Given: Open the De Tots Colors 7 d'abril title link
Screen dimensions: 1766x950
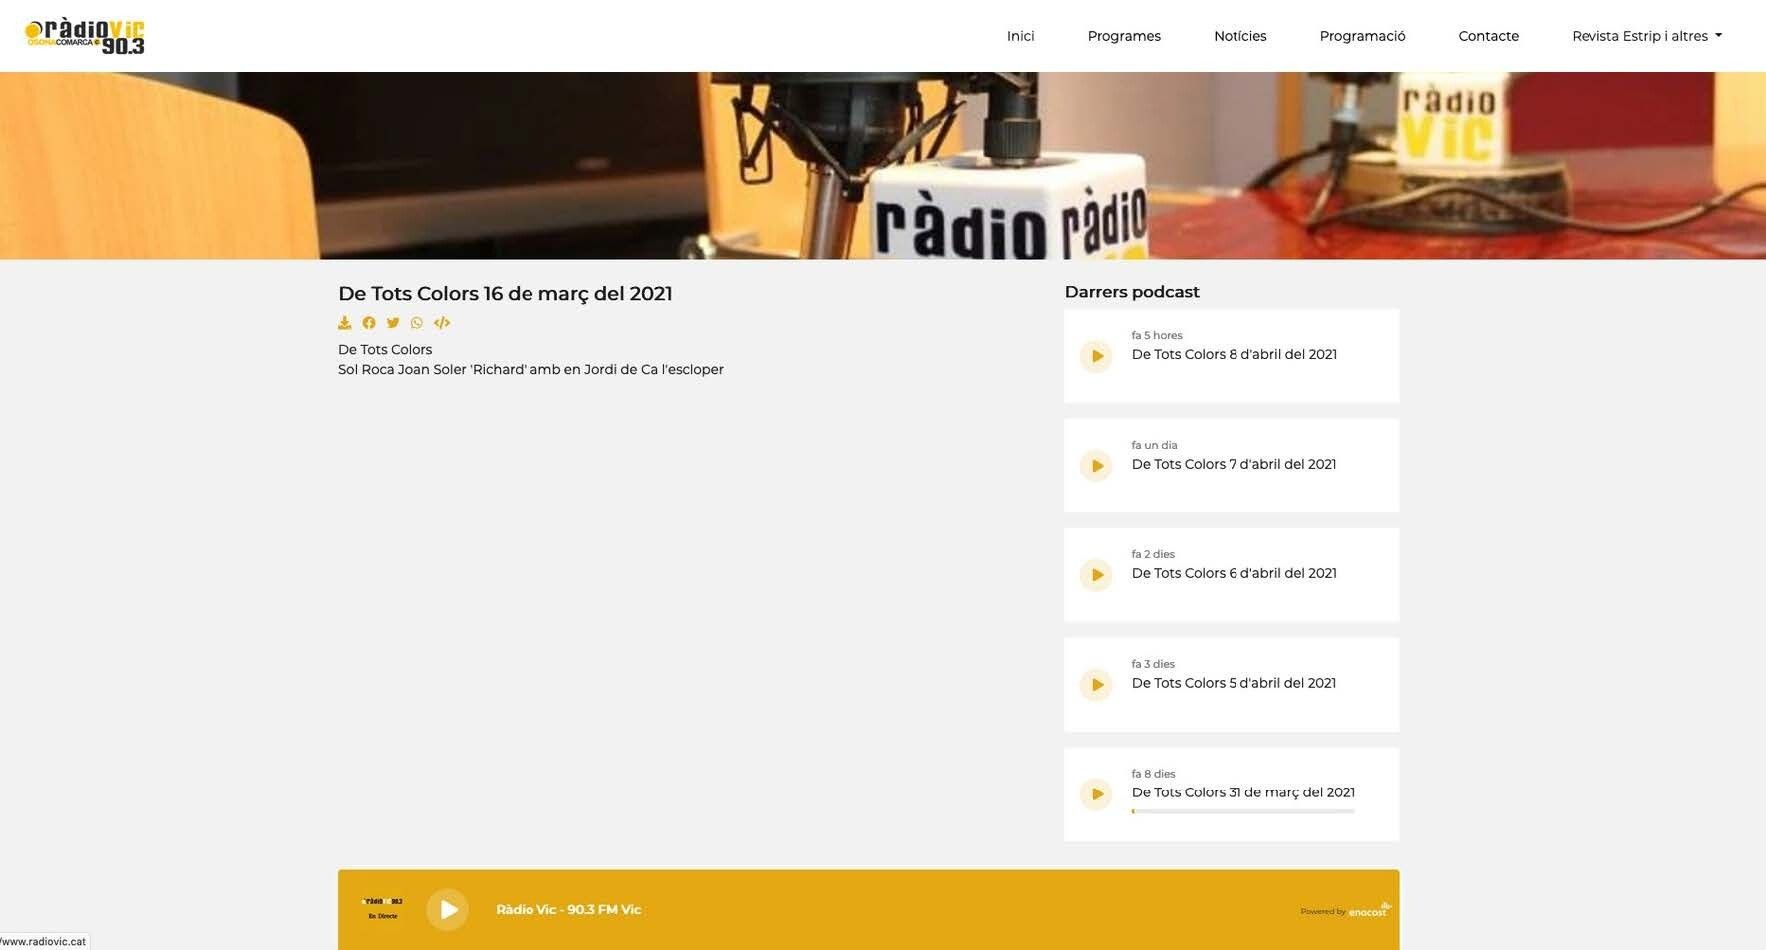Looking at the screenshot, I should point(1233,464).
